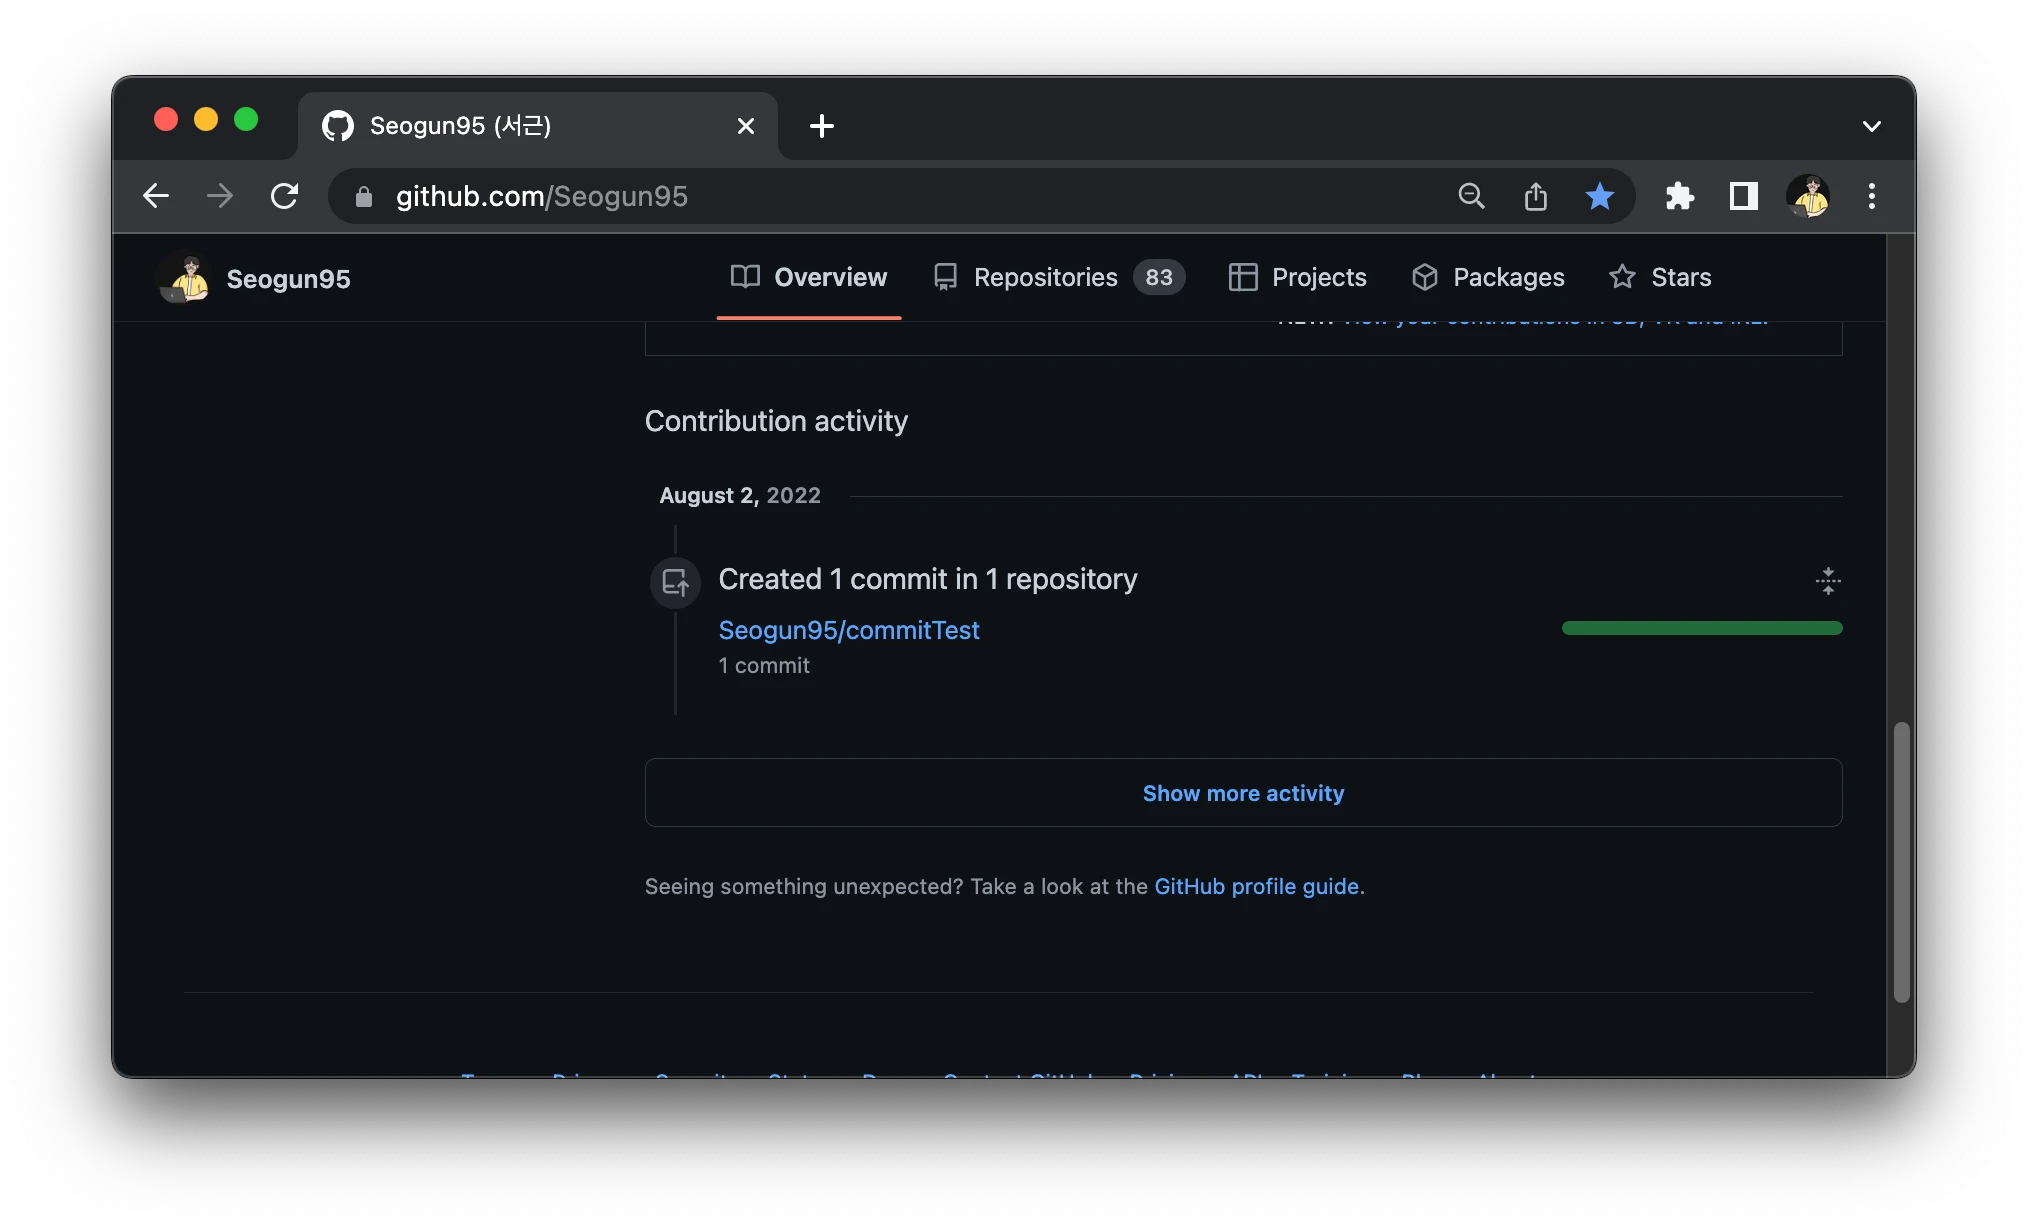Click the Show more activity button
This screenshot has width=2028, height=1226.
click(1243, 793)
